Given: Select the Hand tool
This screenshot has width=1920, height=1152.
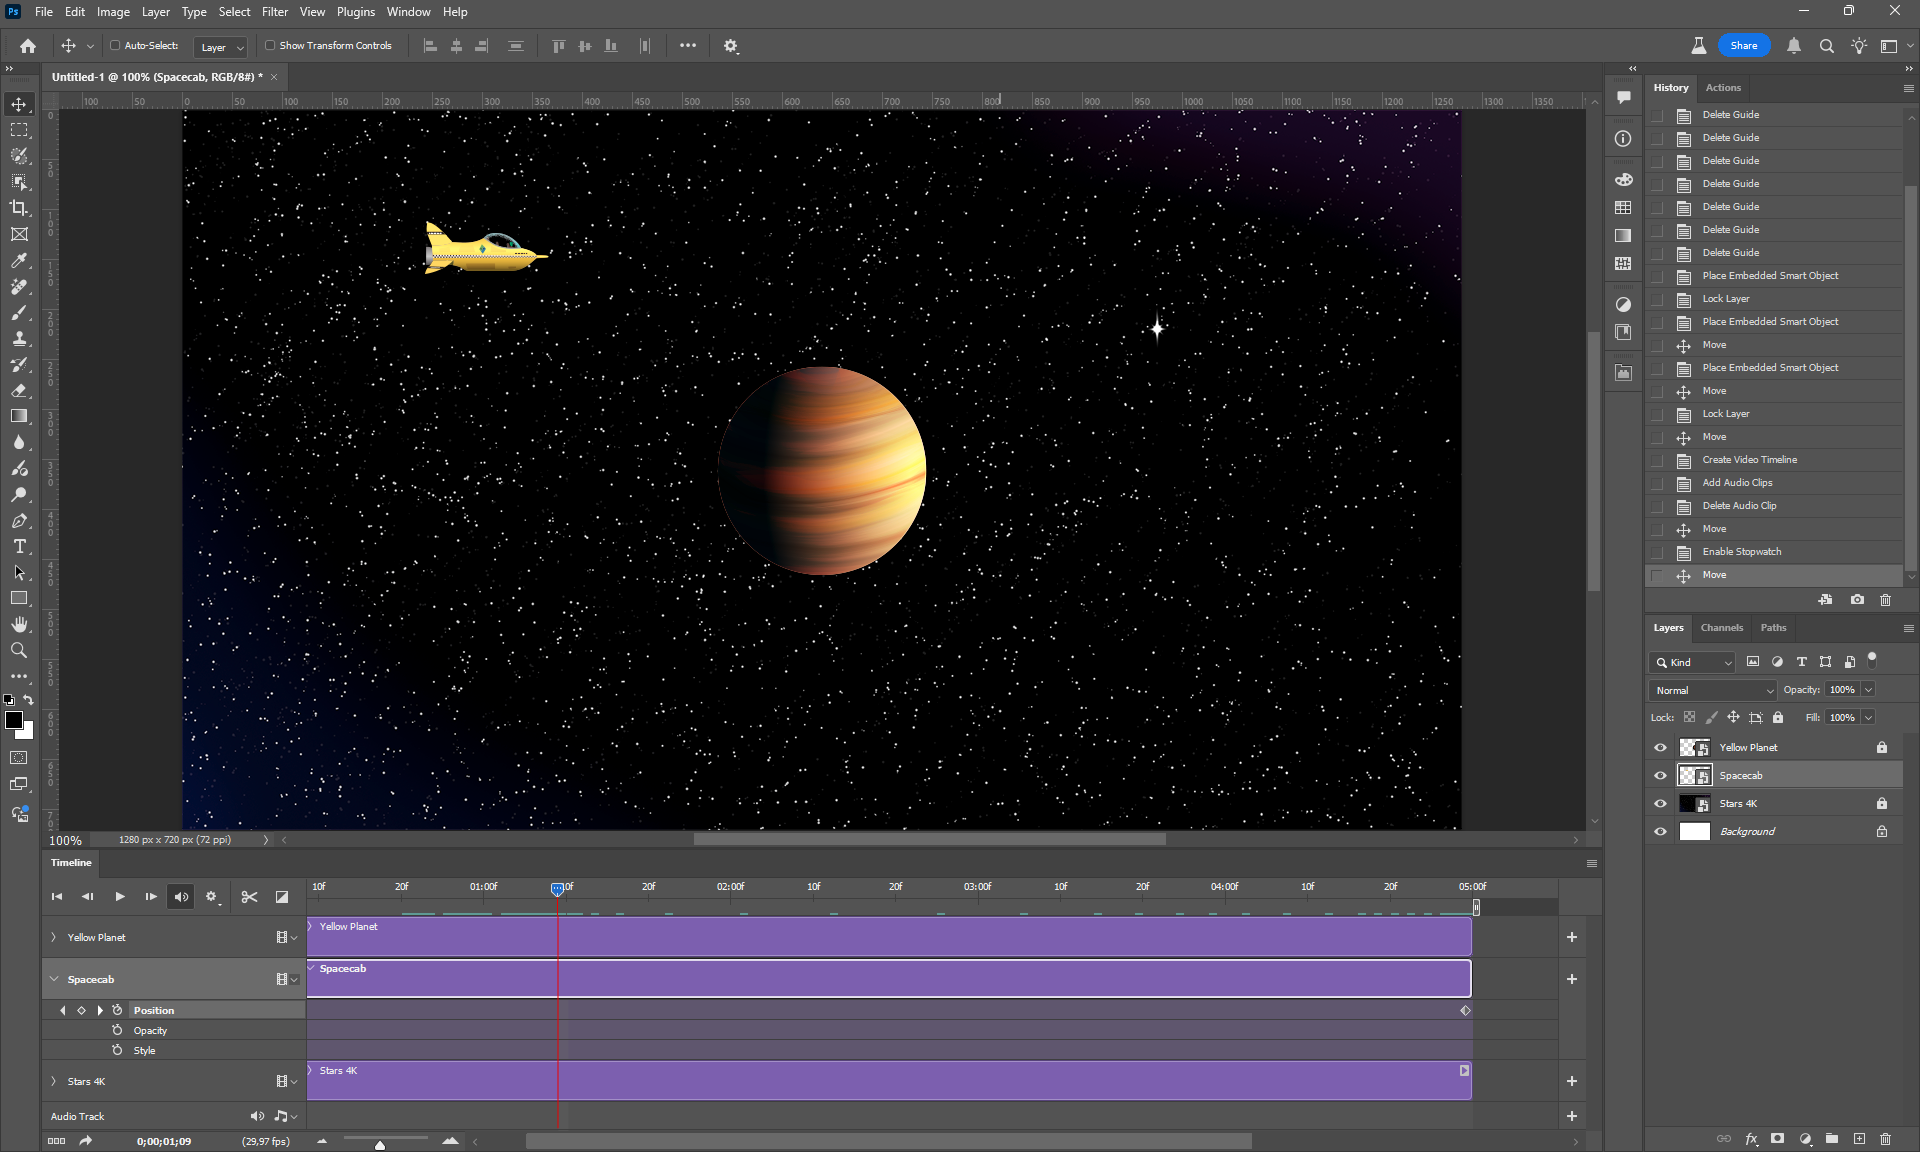Looking at the screenshot, I should (x=19, y=624).
